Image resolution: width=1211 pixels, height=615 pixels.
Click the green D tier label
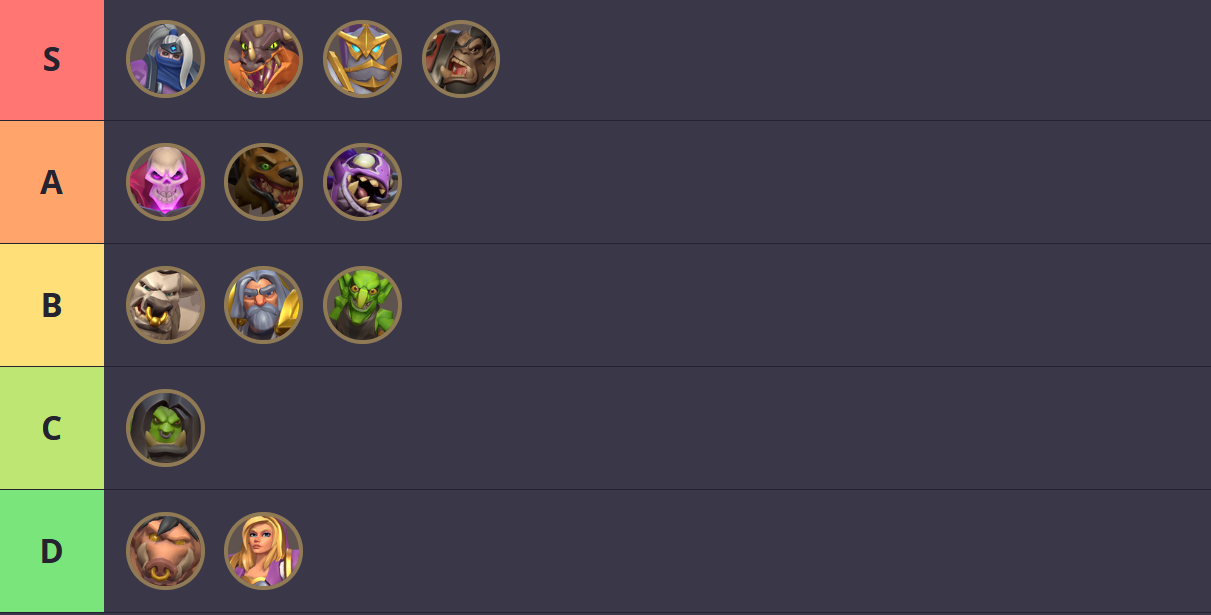(52, 551)
